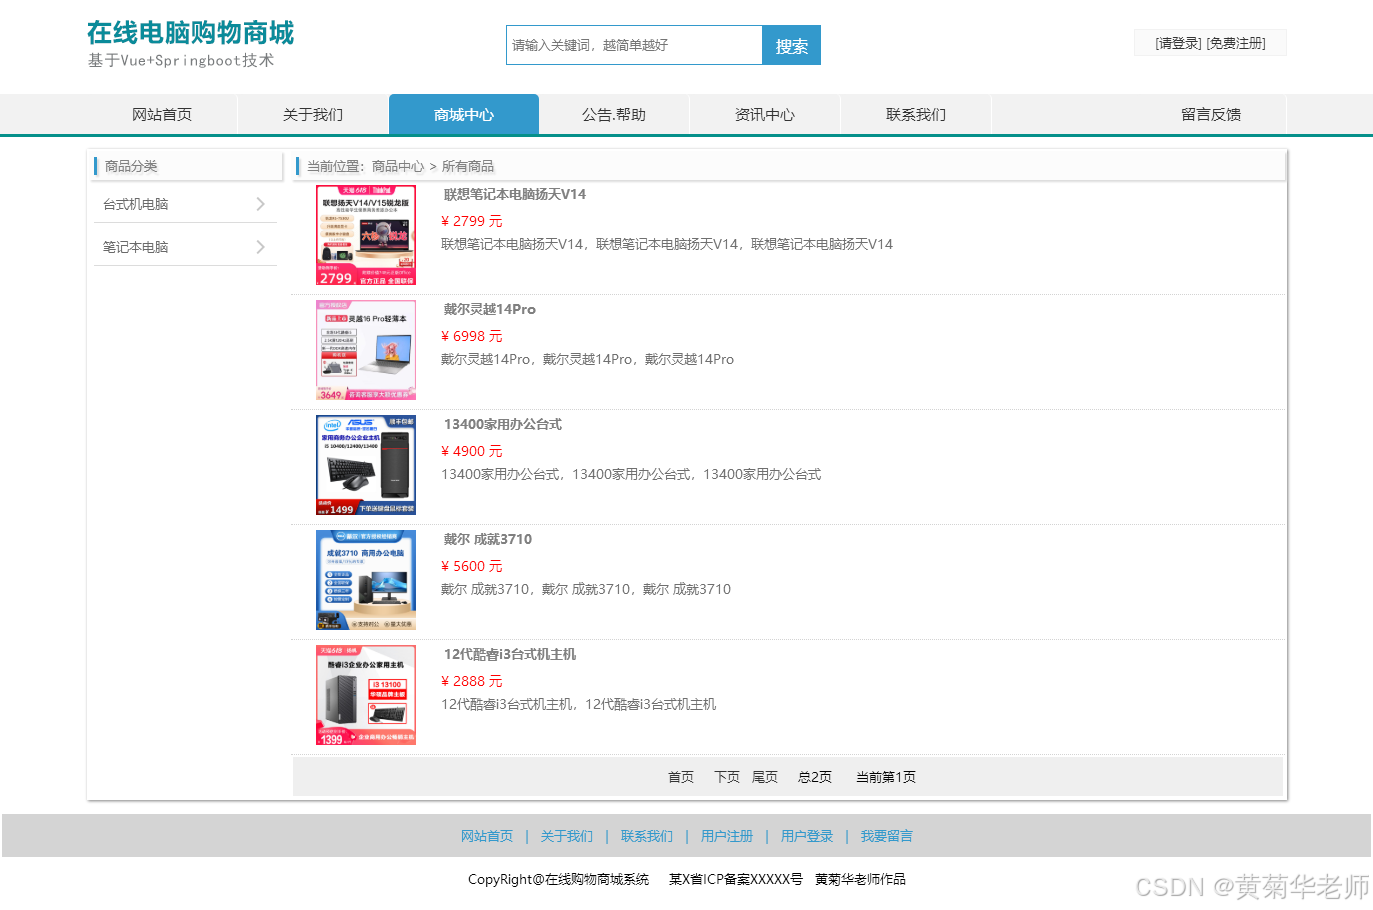Screen dimensions: 1373x910
Task: Click 总2页 page count text
Action: point(815,777)
